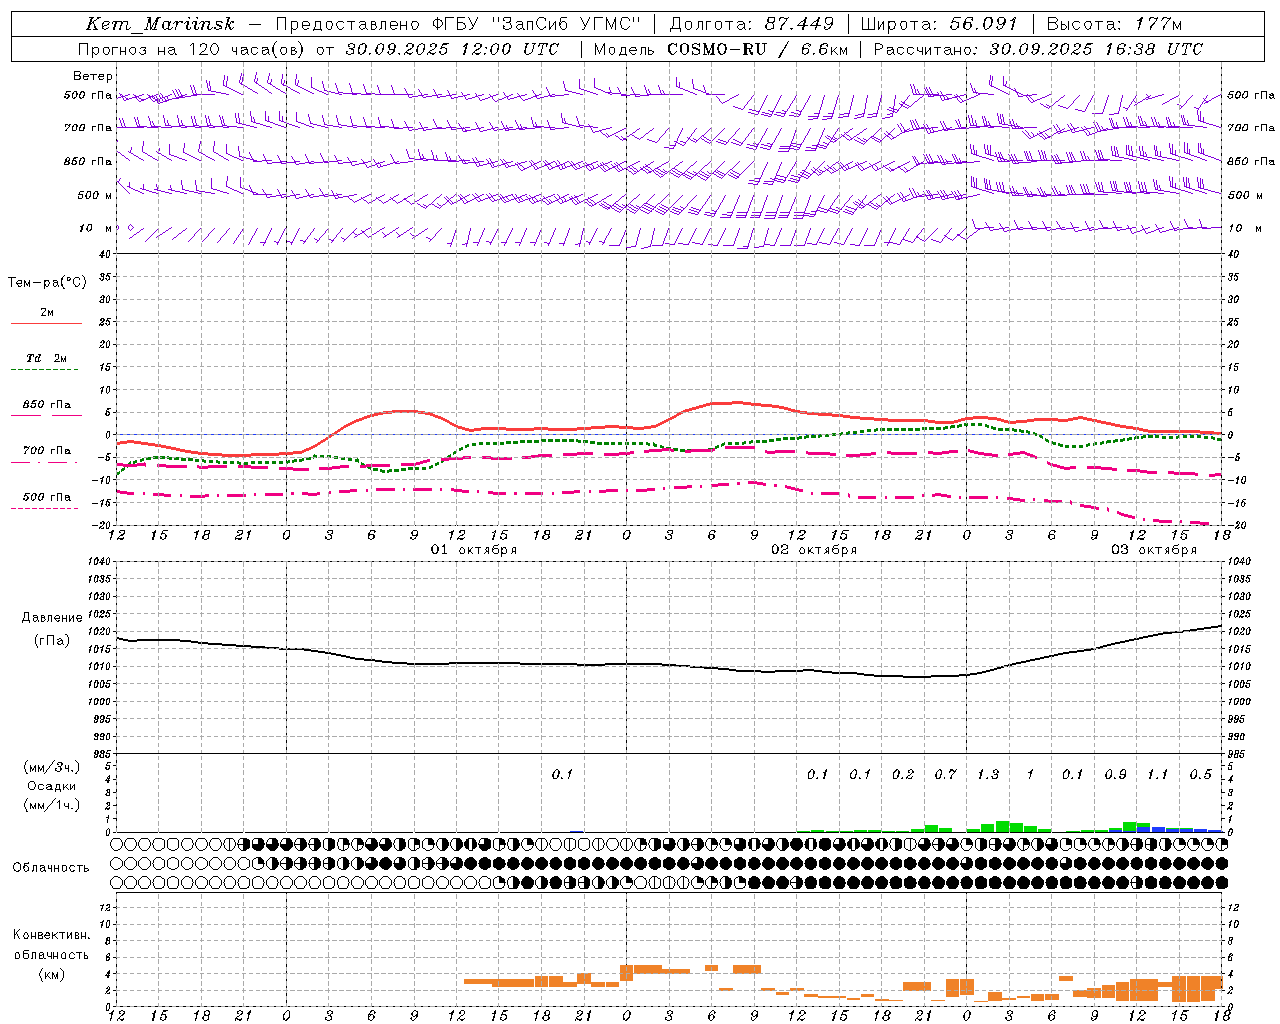
Task: Click the 0.9 precipitation amount value
Action: (1115, 774)
